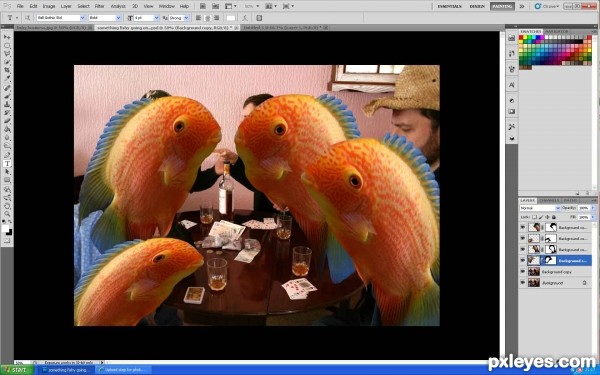Image resolution: width=600 pixels, height=375 pixels.
Task: Open the Character and Paragraph panels icon
Action: click(259, 18)
